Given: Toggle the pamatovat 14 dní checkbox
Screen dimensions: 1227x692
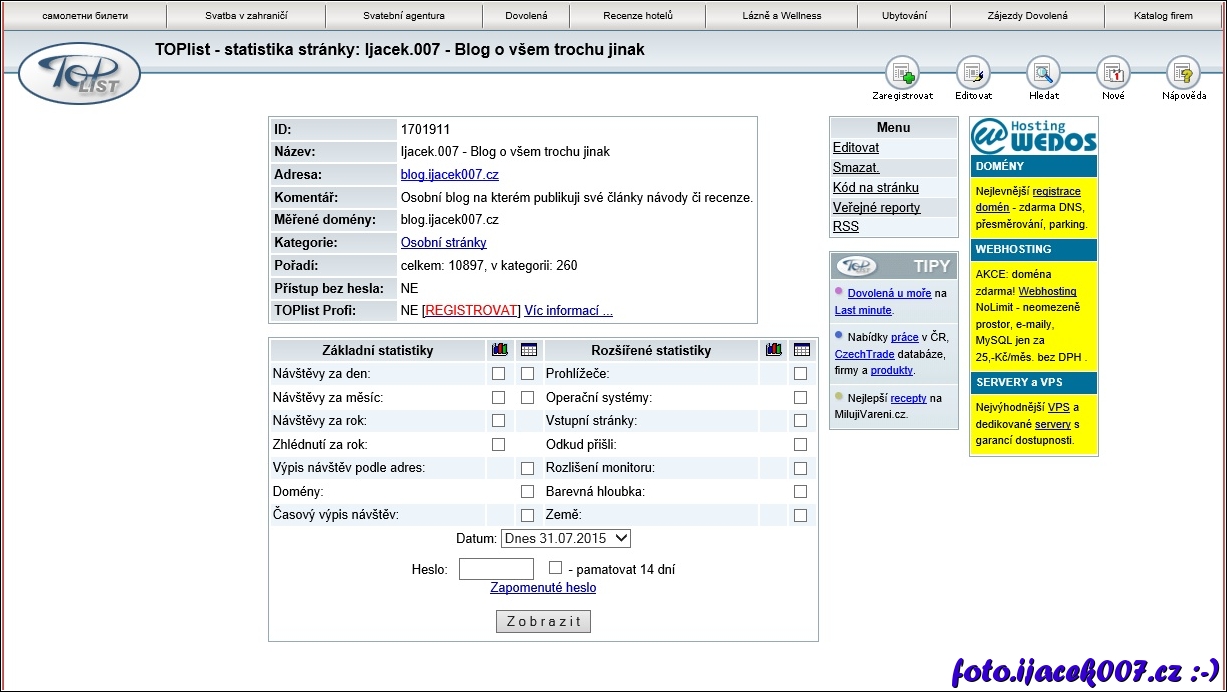Looking at the screenshot, I should pos(556,568).
